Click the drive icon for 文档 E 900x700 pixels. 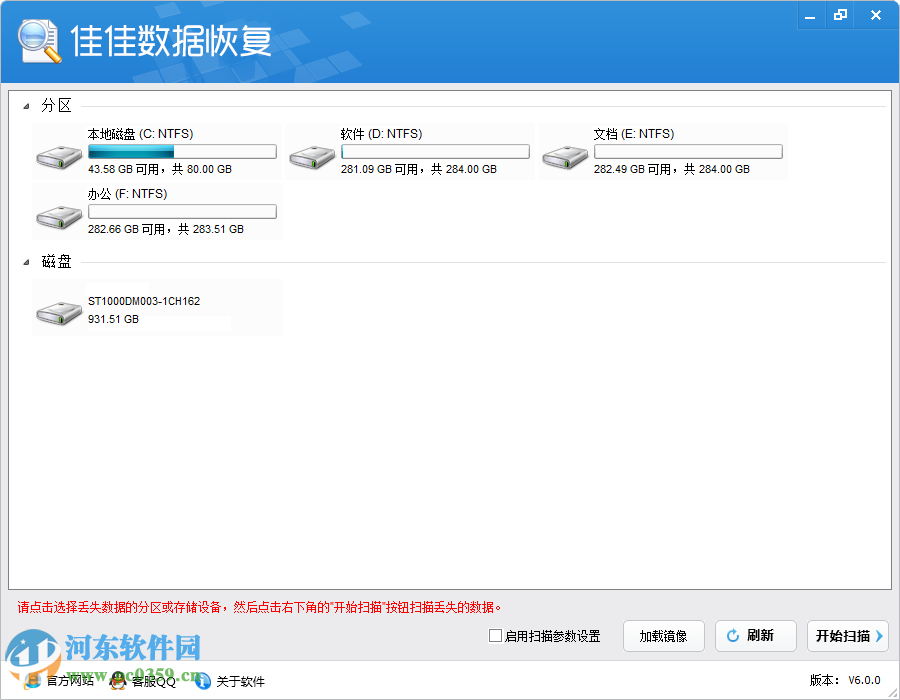pyautogui.click(x=565, y=157)
